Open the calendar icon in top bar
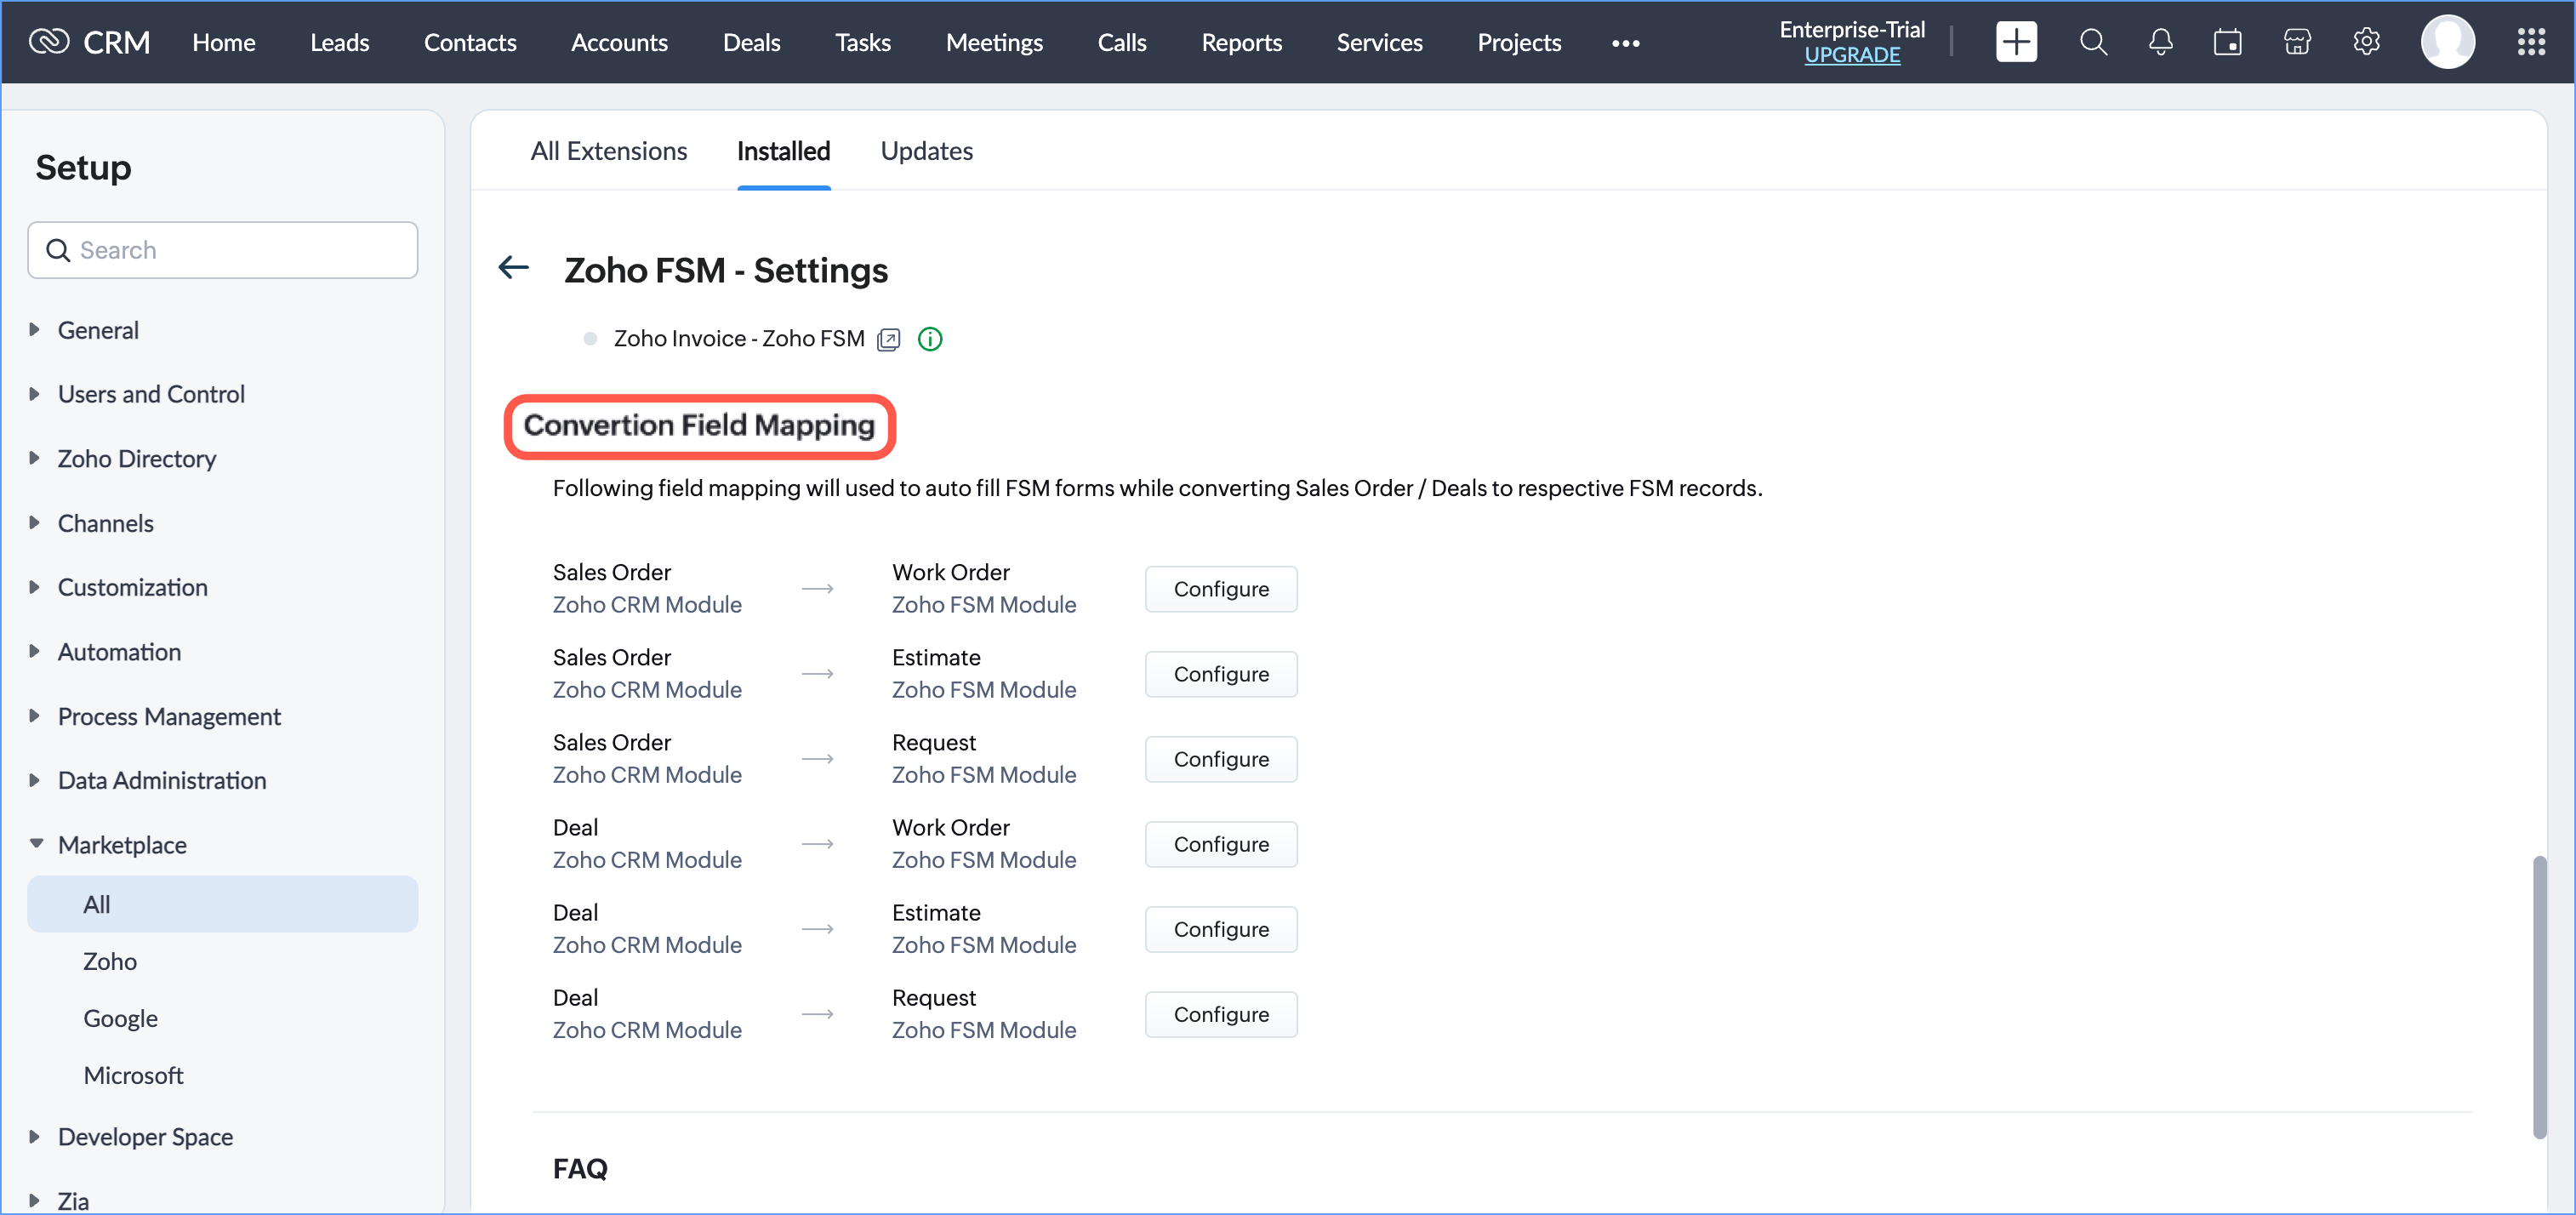The height and width of the screenshot is (1215, 2576). click(x=2227, y=42)
